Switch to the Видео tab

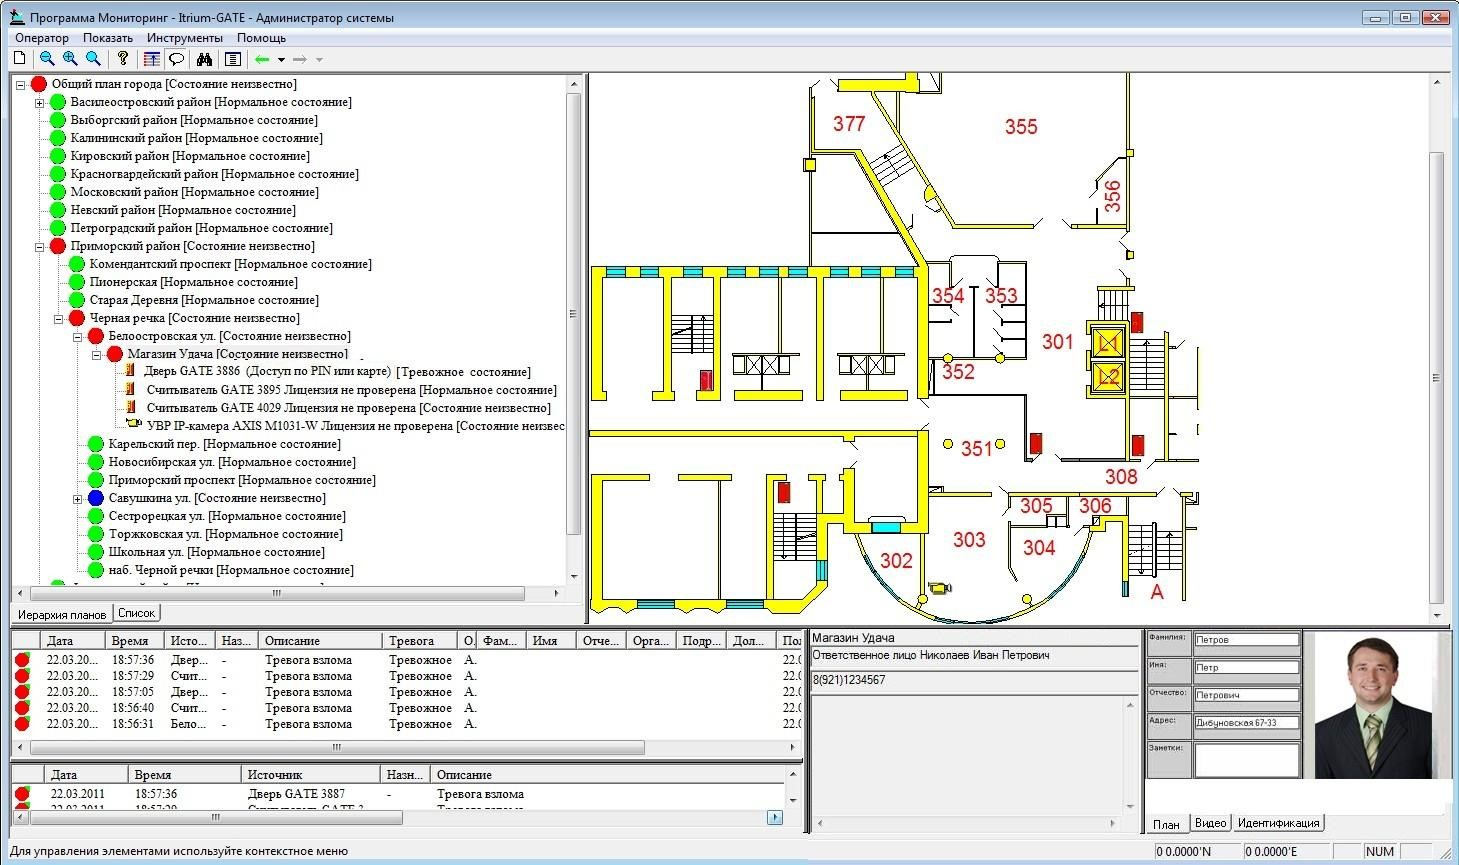tap(1210, 823)
